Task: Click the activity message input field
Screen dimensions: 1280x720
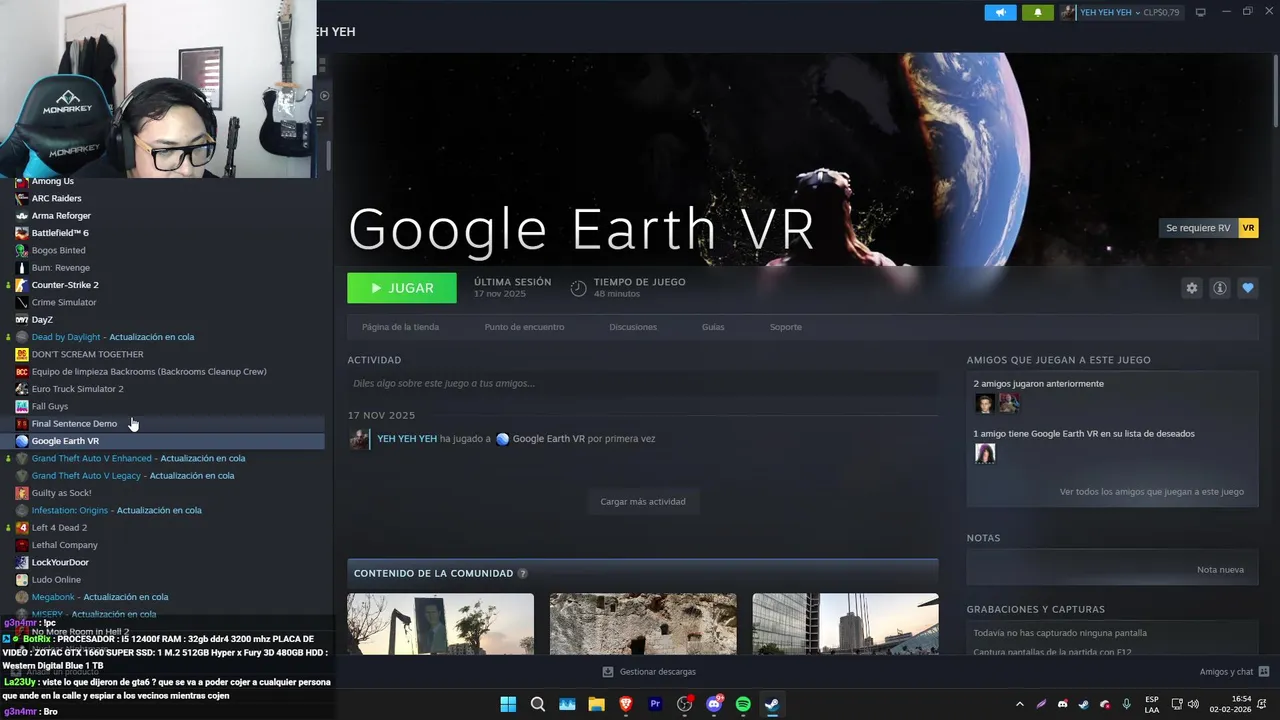Action: (x=643, y=383)
